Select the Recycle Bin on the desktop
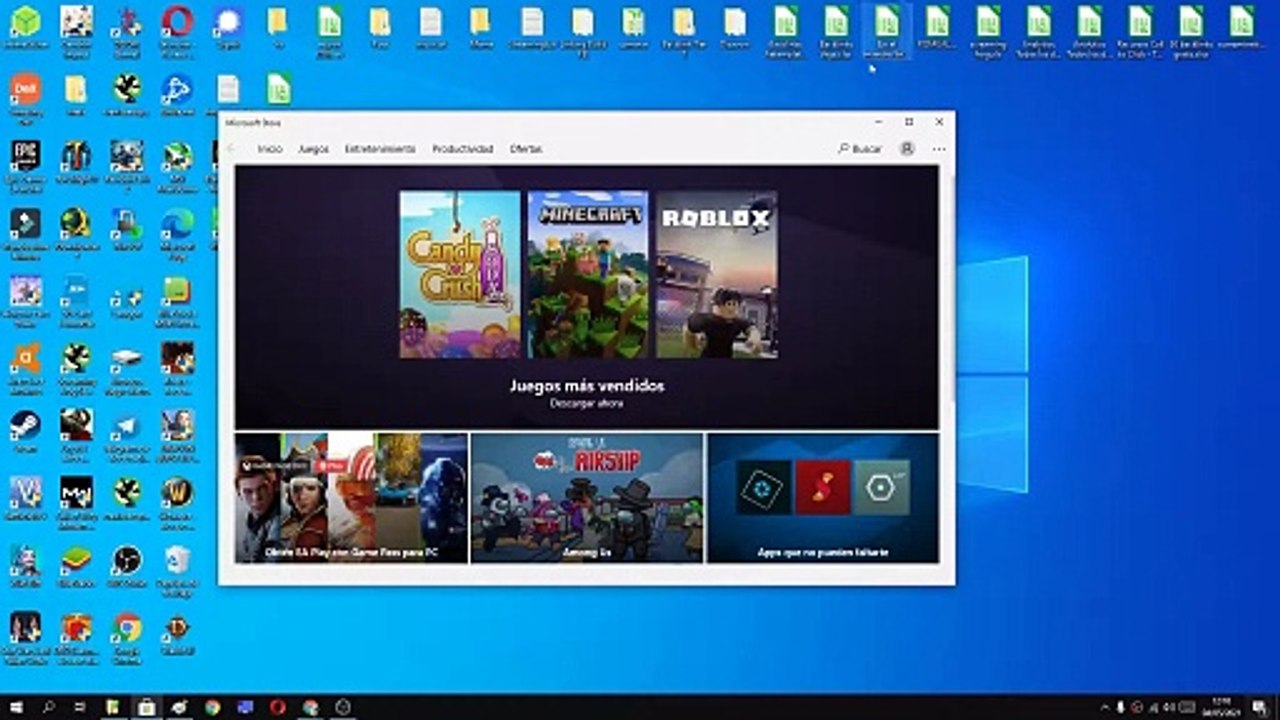Image resolution: width=1280 pixels, height=720 pixels. [x=177, y=569]
